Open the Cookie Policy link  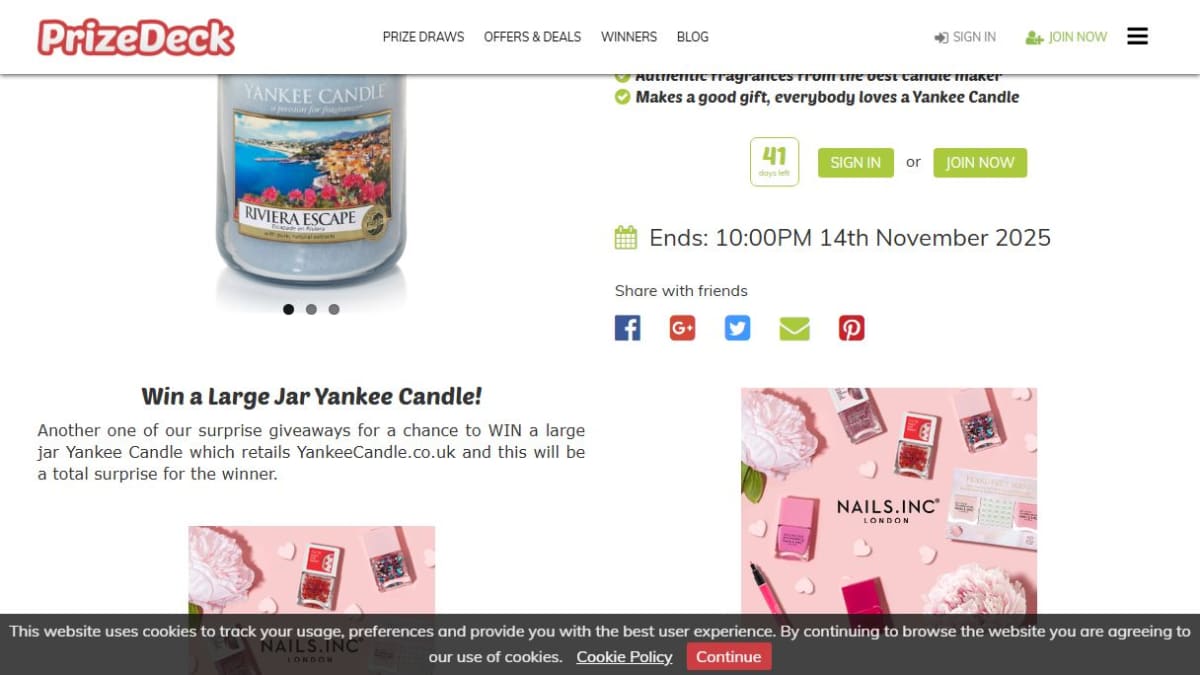coord(624,657)
